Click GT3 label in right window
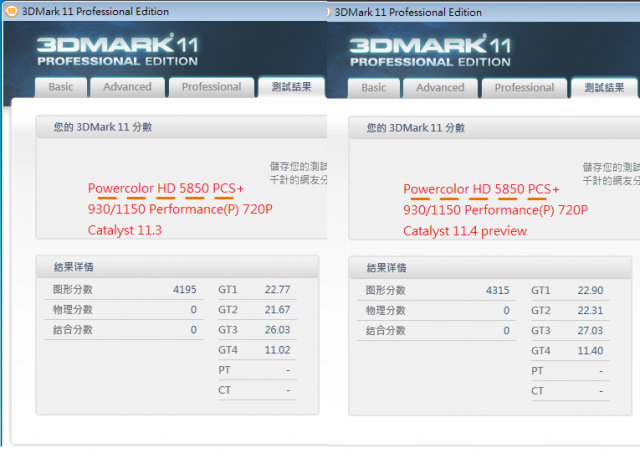Image resolution: width=640 pixels, height=454 pixels. point(540,331)
